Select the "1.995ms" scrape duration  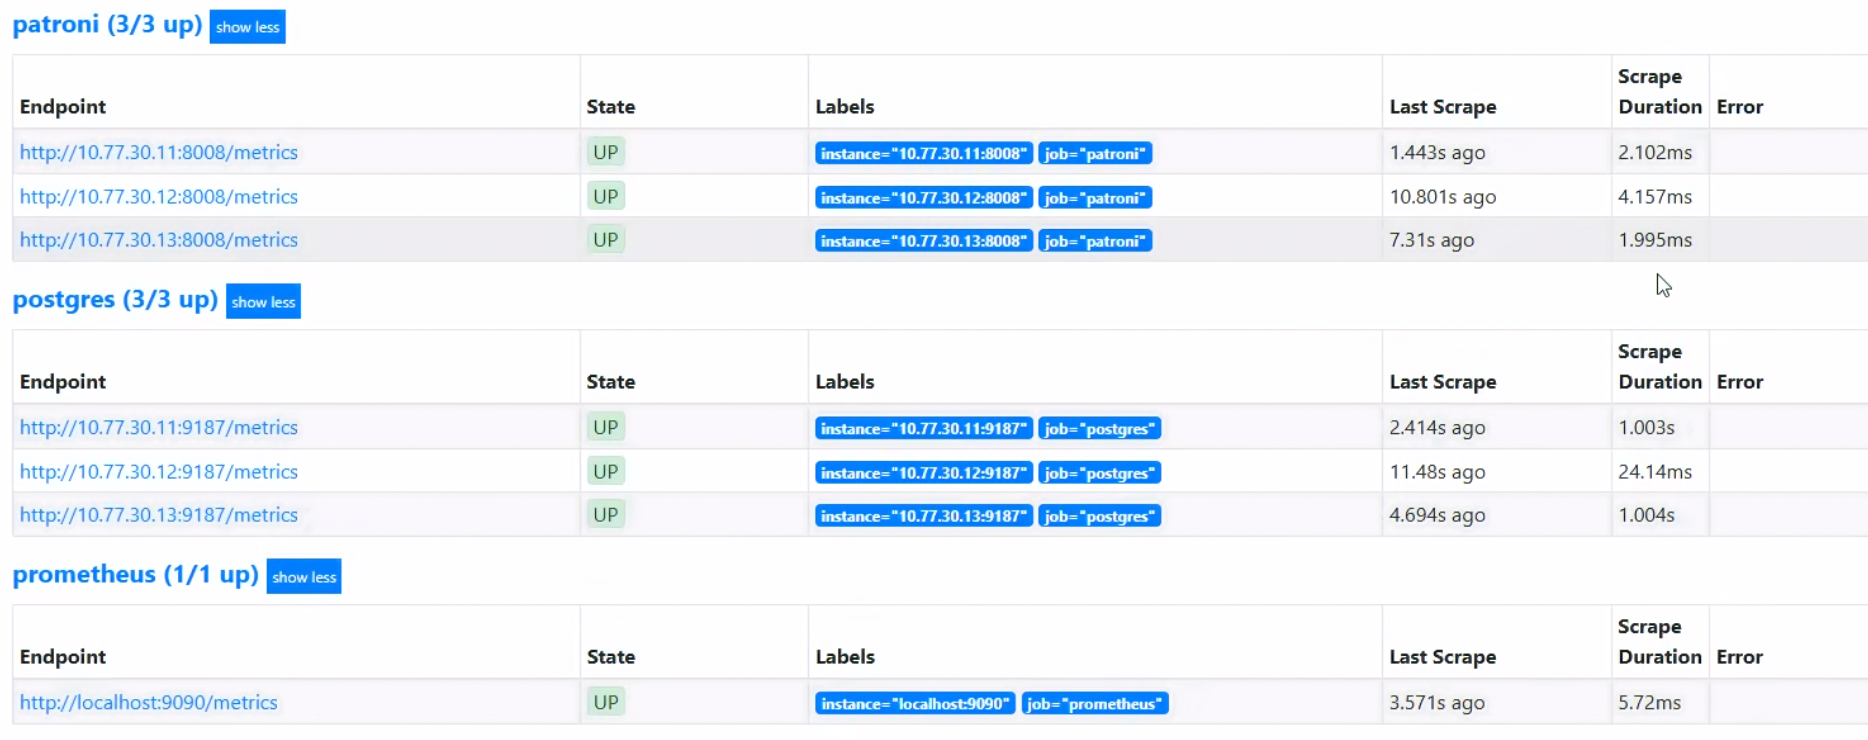point(1655,240)
